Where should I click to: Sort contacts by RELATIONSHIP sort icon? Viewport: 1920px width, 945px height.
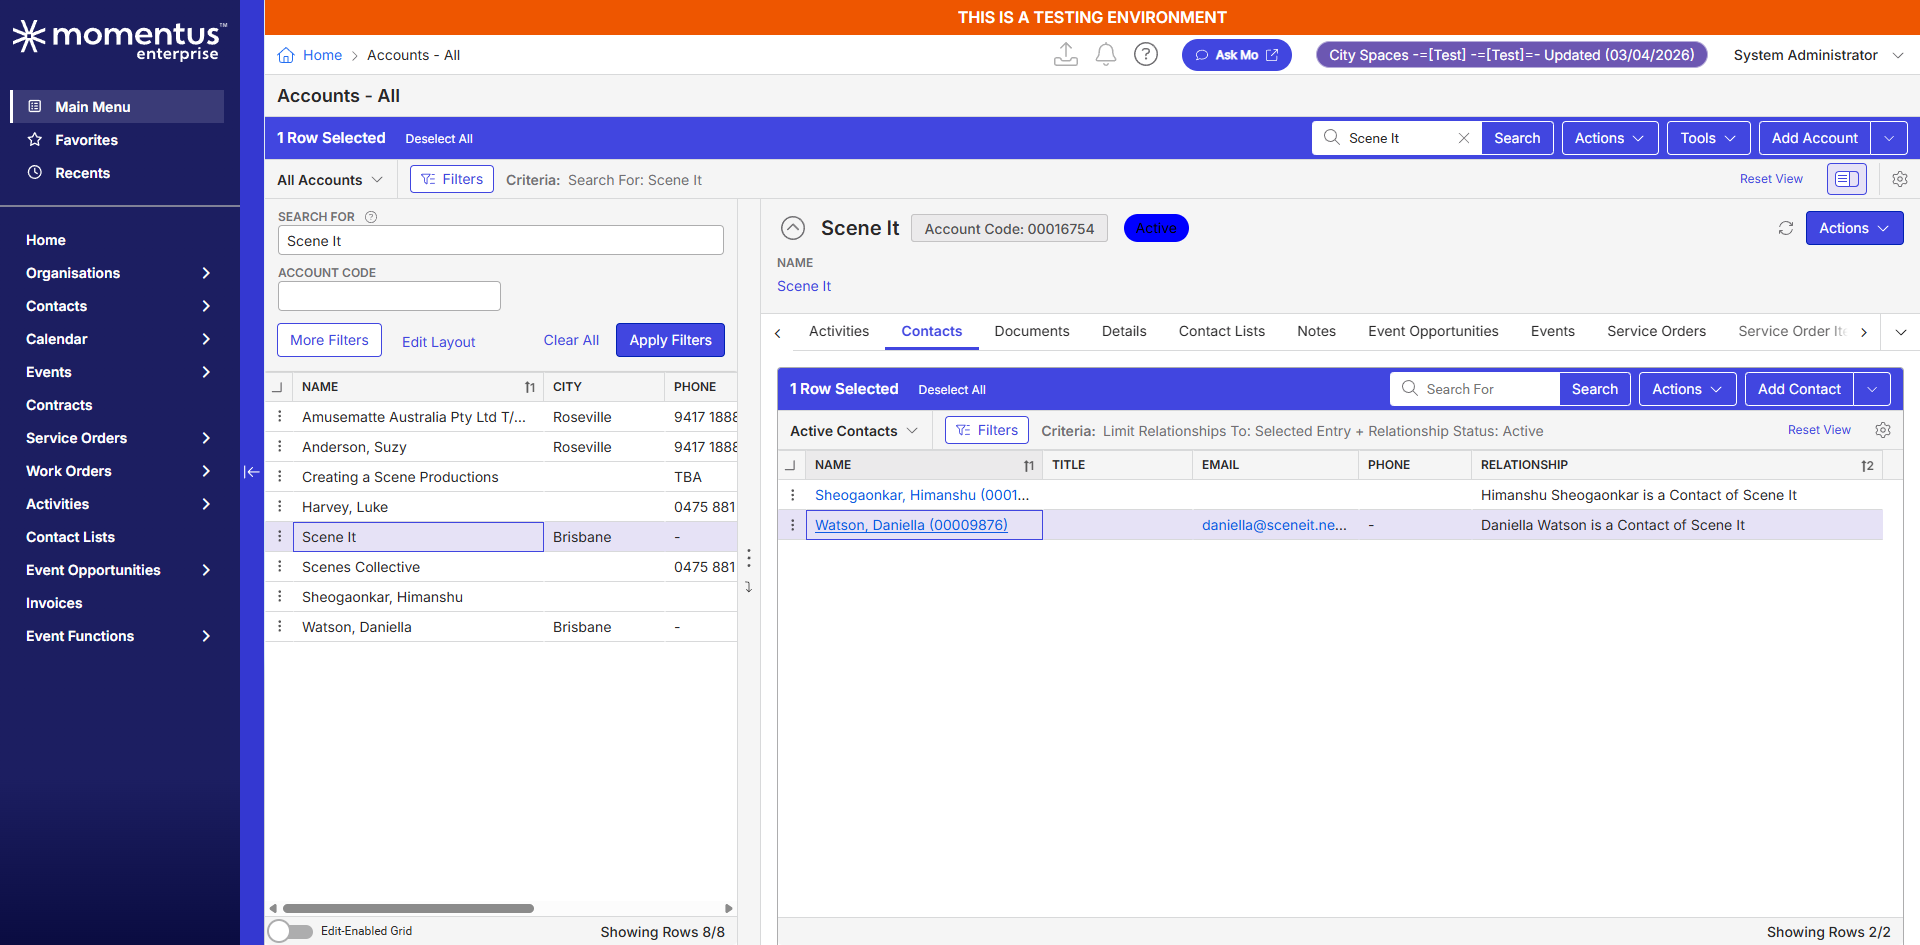click(x=1867, y=465)
